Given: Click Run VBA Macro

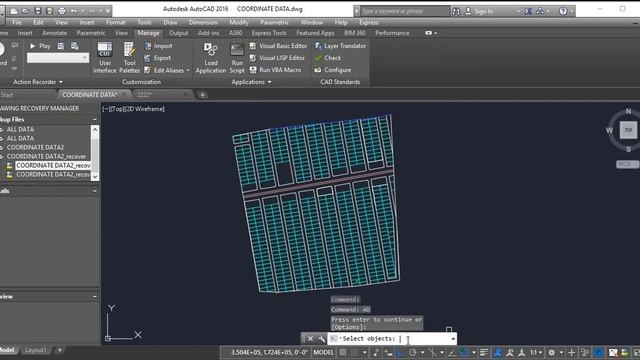Looking at the screenshot, I should (x=275, y=70).
